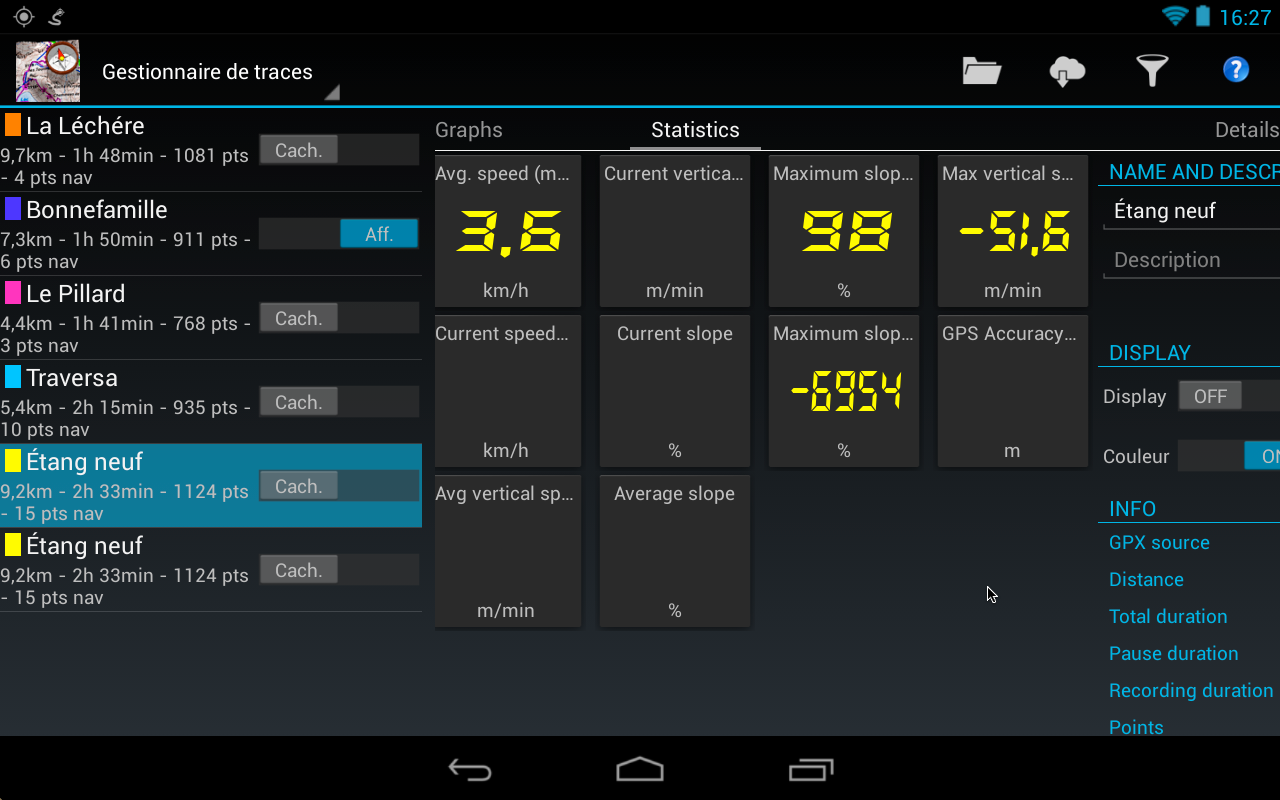This screenshot has height=800, width=1280.
Task: Switch to the Details tab
Action: (1245, 130)
